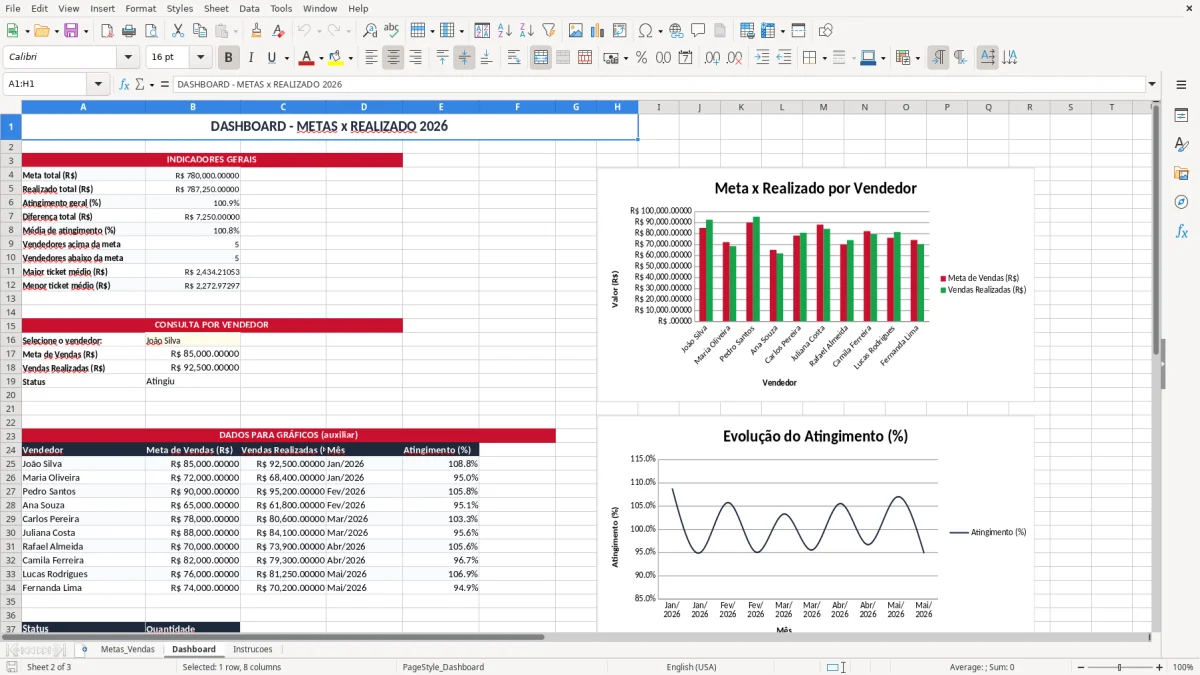Image resolution: width=1200 pixels, height=675 pixels.
Task: Toggle Underline formatting
Action: click(271, 58)
